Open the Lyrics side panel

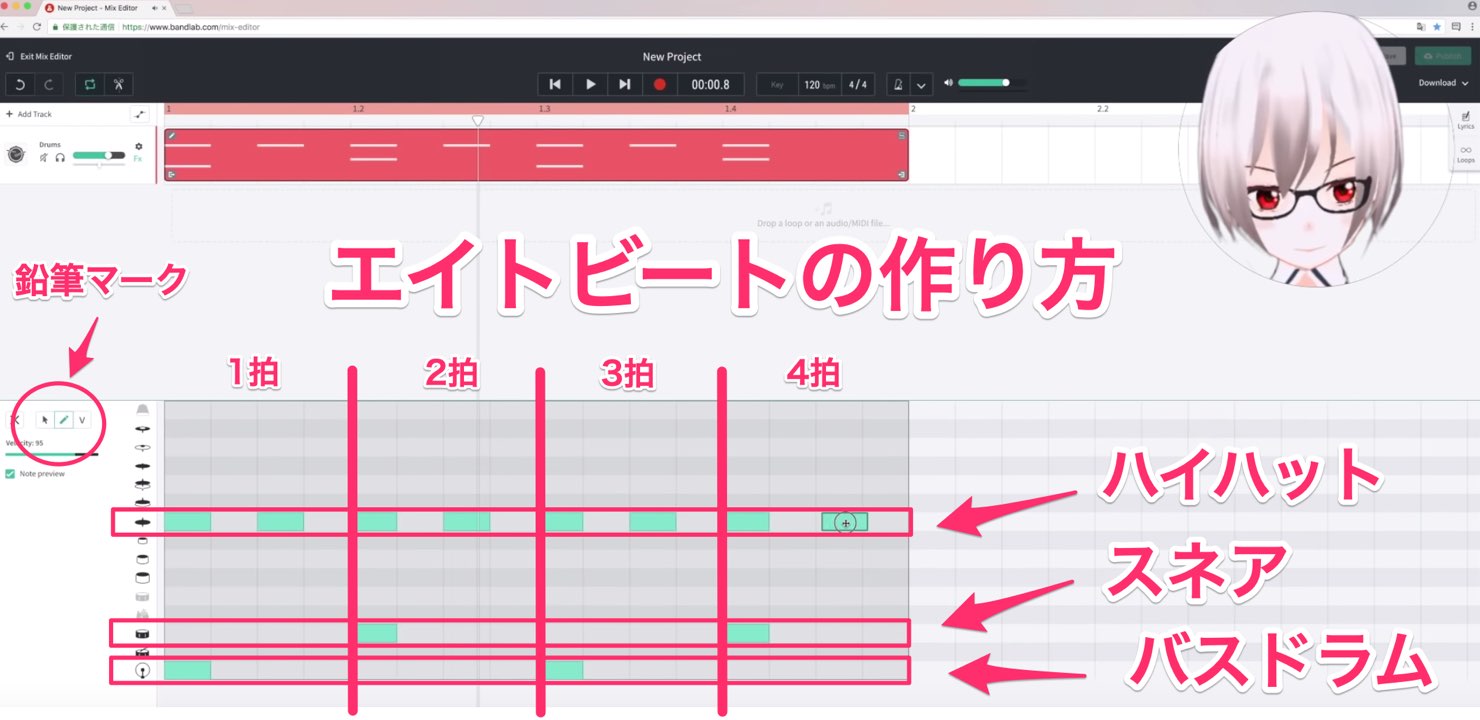tap(1465, 120)
